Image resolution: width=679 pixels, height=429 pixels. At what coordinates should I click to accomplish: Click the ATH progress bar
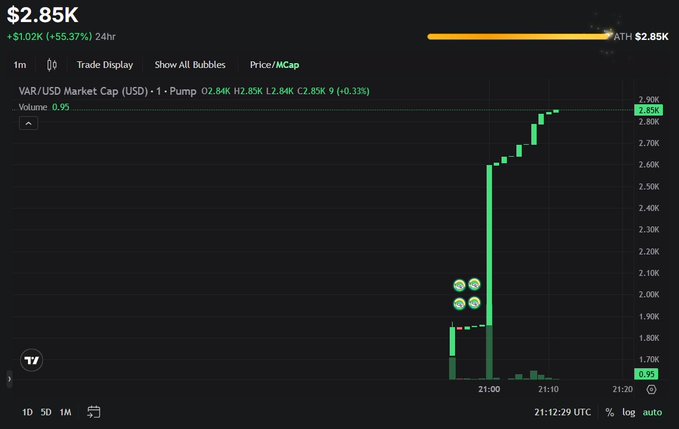coord(519,37)
